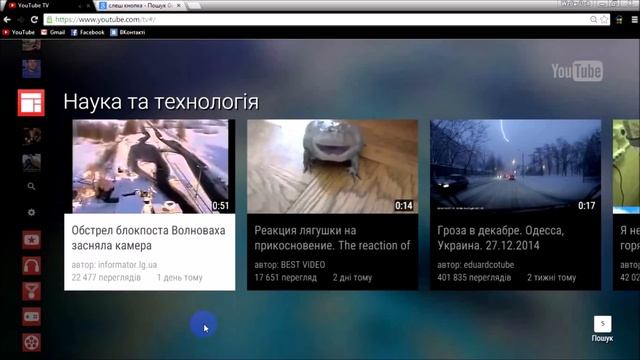
Task: Reload the YouTube TV page
Action: click(x=34, y=19)
